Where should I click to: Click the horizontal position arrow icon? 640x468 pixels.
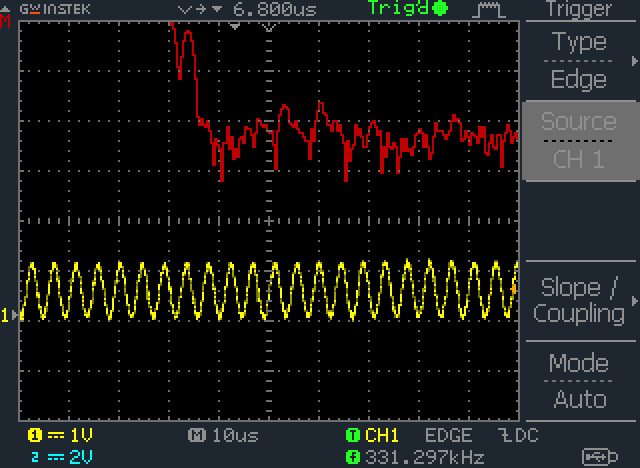(x=200, y=9)
